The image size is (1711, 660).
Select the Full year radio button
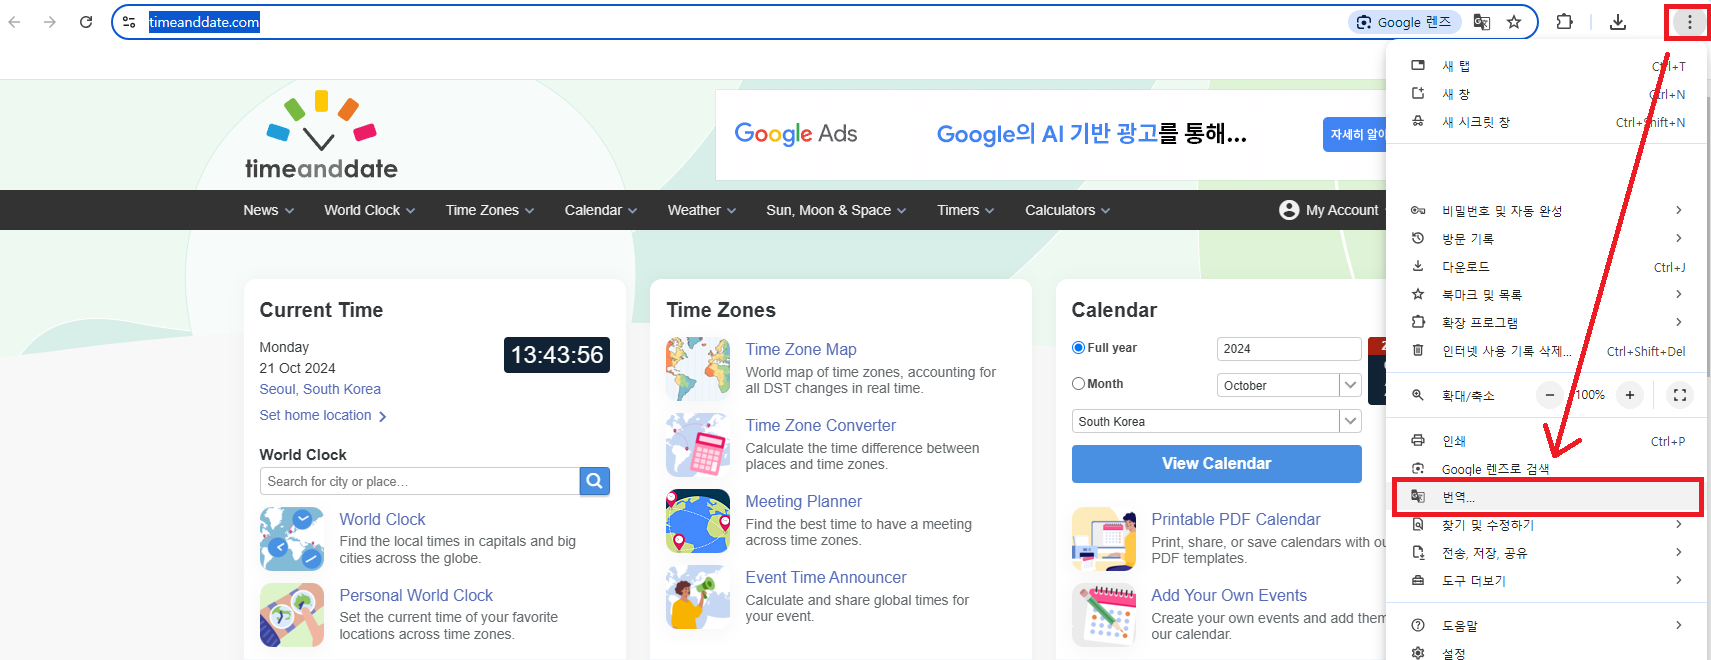point(1078,348)
